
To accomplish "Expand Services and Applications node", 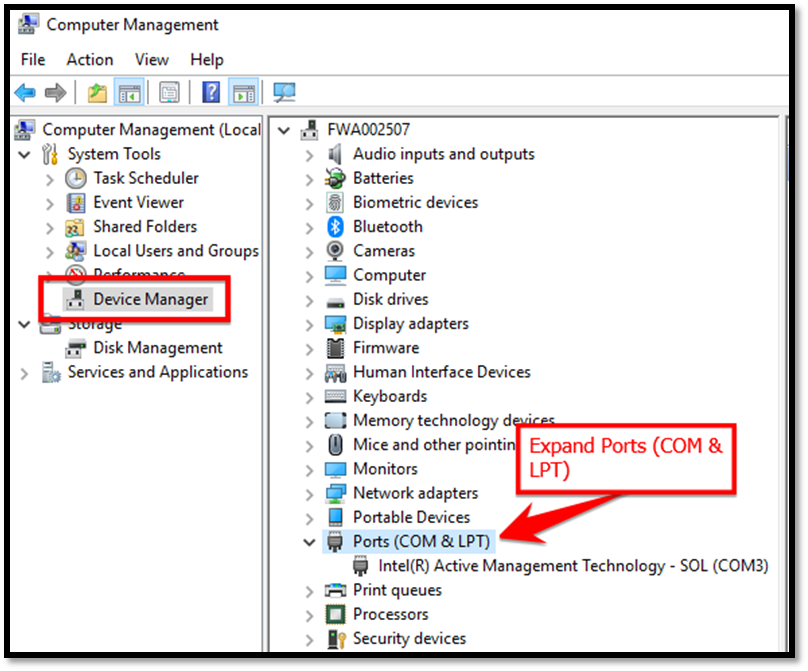I will pos(24,373).
